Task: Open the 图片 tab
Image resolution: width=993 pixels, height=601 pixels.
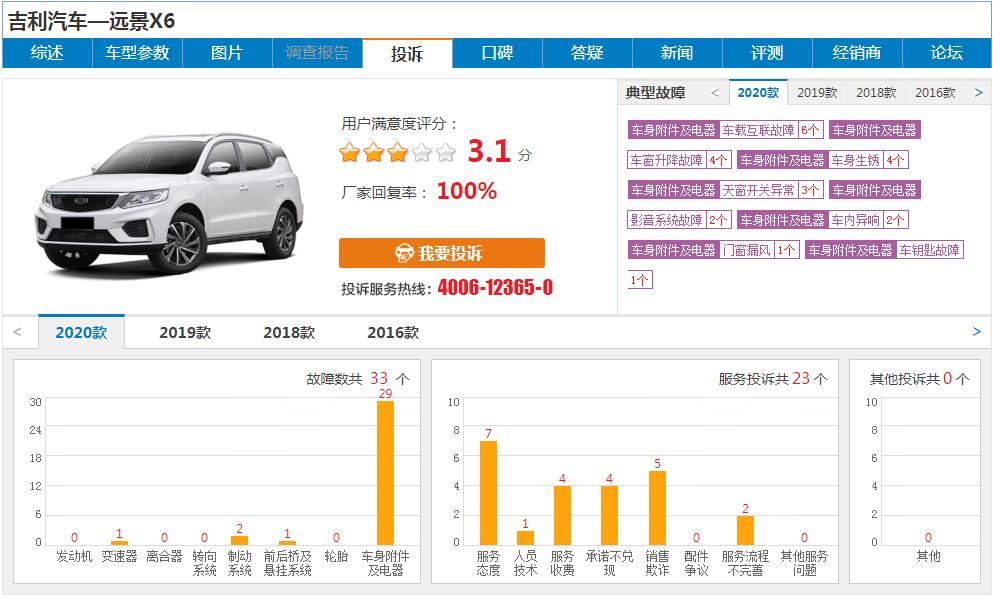Action: tap(227, 53)
